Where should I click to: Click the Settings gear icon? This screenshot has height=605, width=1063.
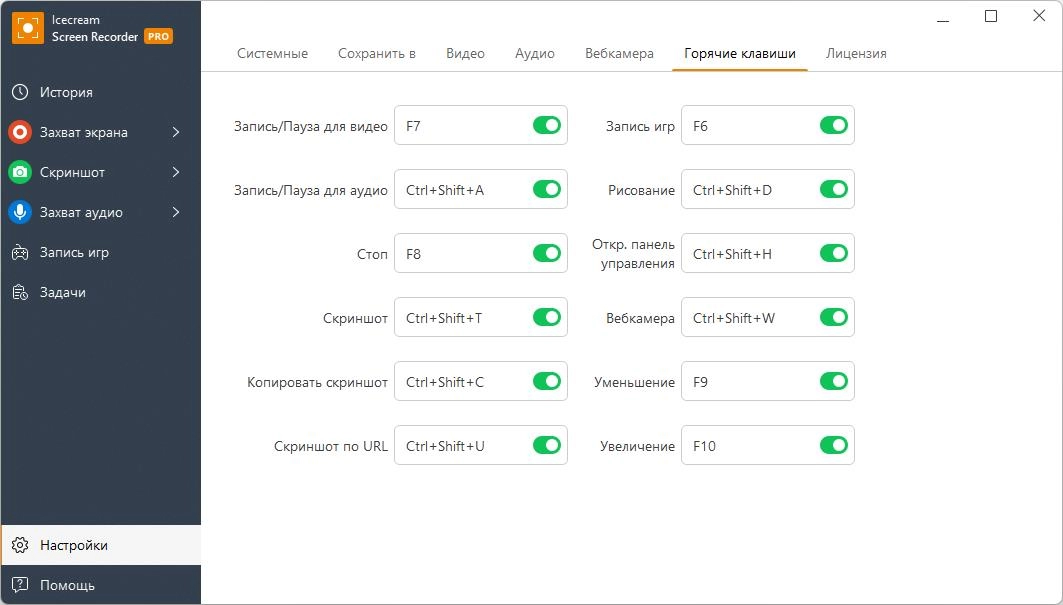tap(20, 545)
